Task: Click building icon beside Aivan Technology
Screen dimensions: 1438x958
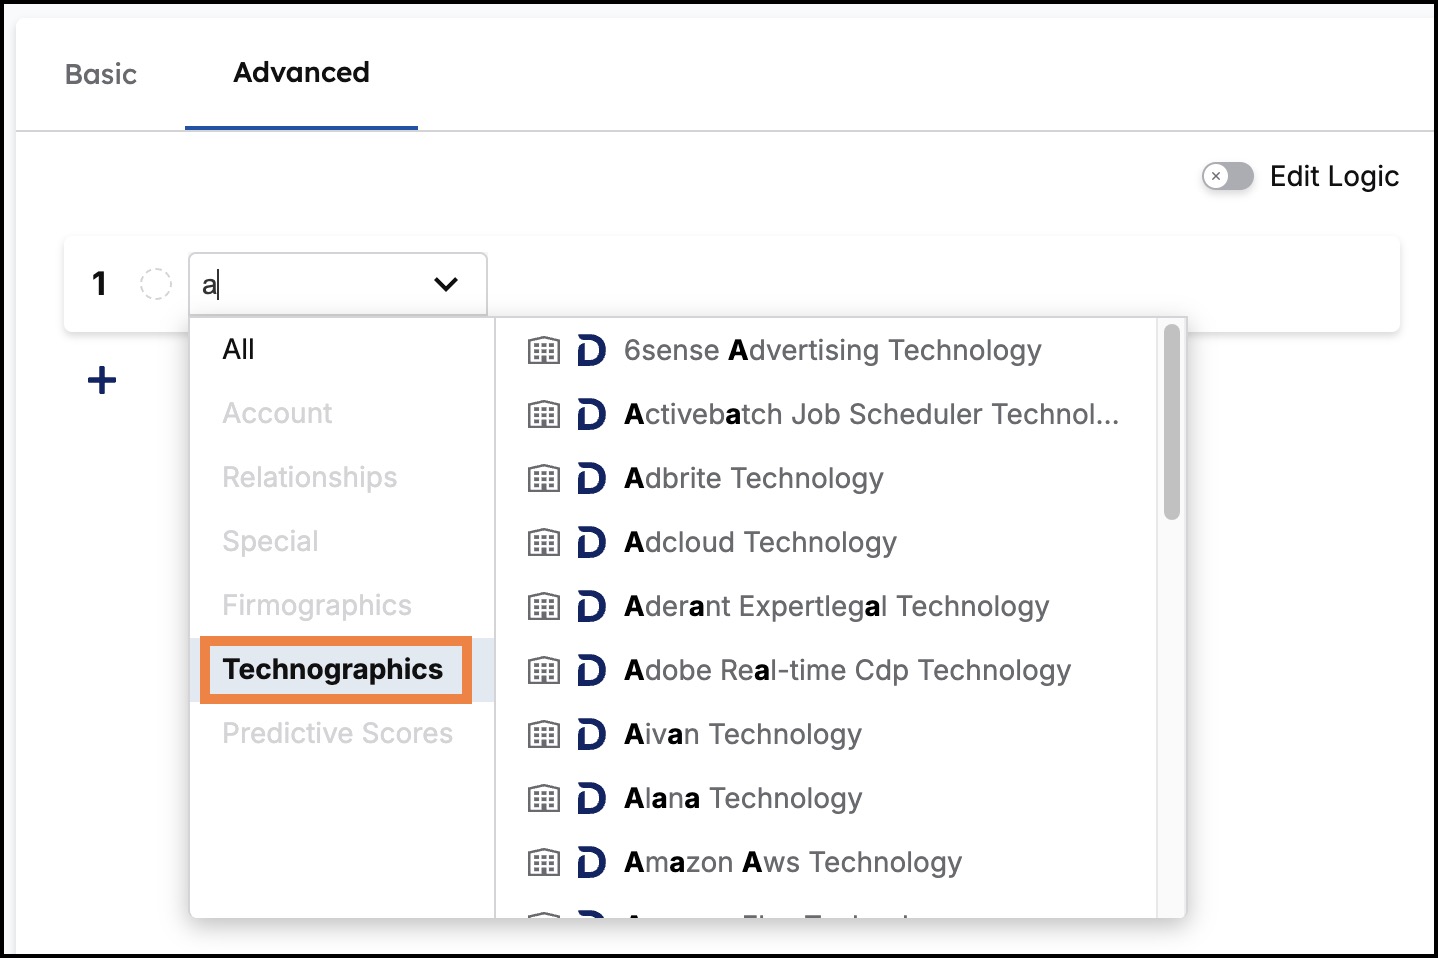Action: [x=544, y=734]
